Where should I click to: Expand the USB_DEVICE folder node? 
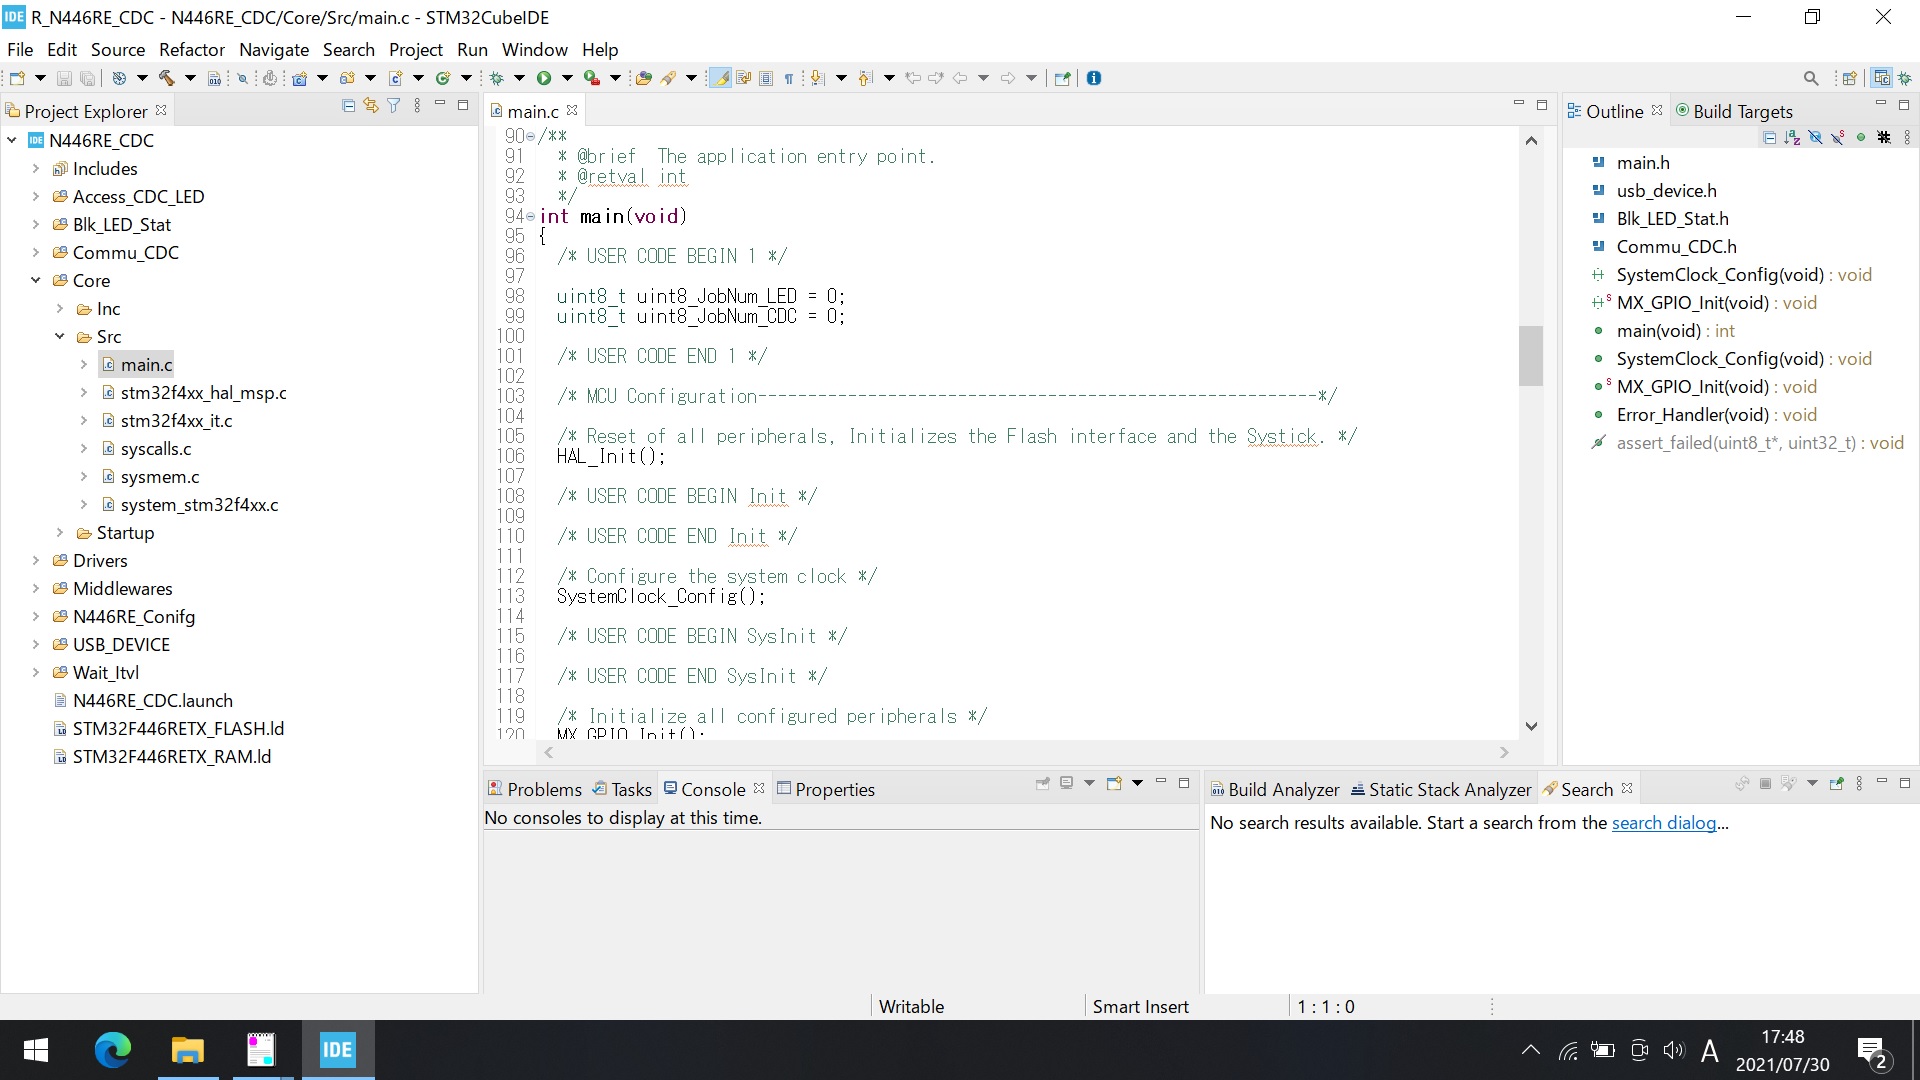click(36, 645)
